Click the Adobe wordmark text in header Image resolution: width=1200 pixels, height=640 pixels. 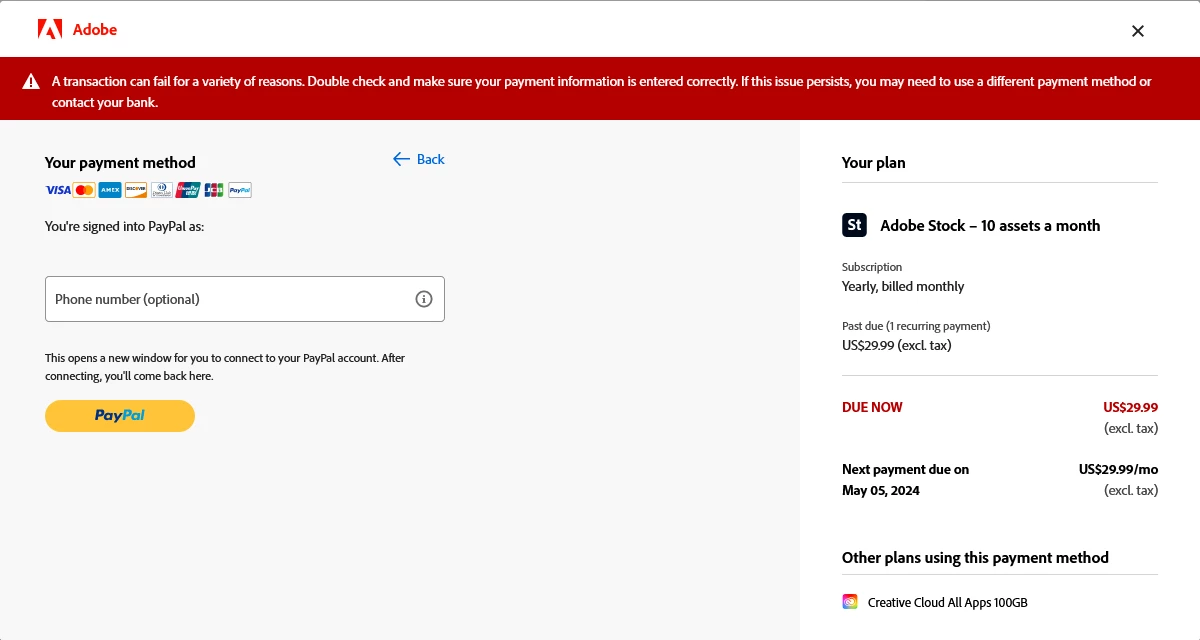coord(95,30)
